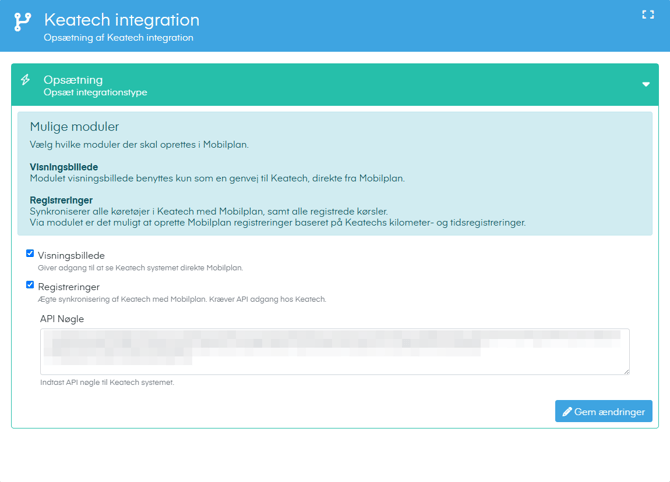Click the Keatech integration page title
This screenshot has width=670, height=482.
122,20
